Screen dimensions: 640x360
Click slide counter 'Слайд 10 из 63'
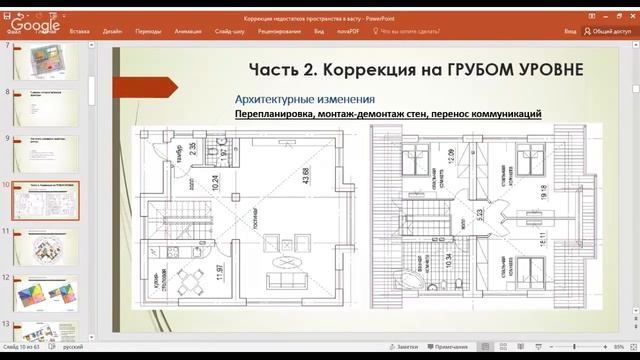[x=21, y=347]
